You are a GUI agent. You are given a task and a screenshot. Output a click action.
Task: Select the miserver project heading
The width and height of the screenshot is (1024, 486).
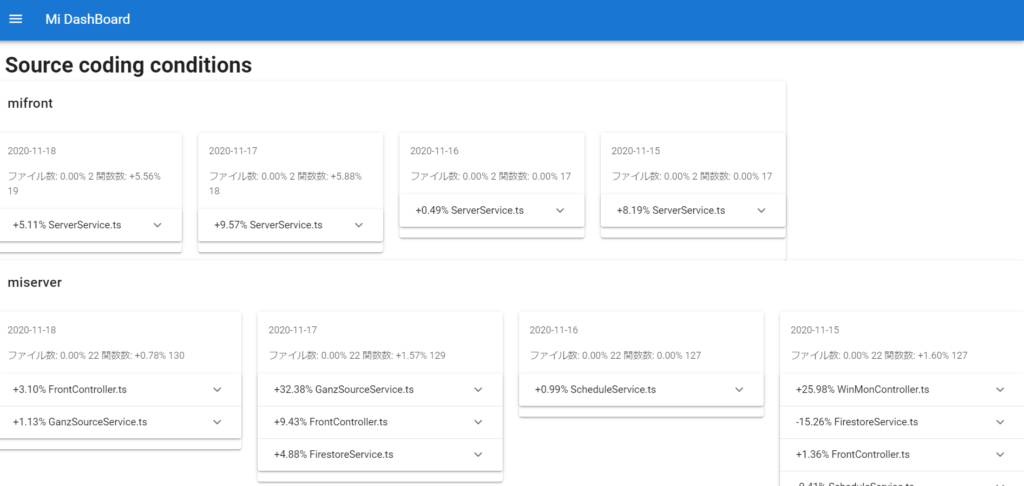coord(35,282)
